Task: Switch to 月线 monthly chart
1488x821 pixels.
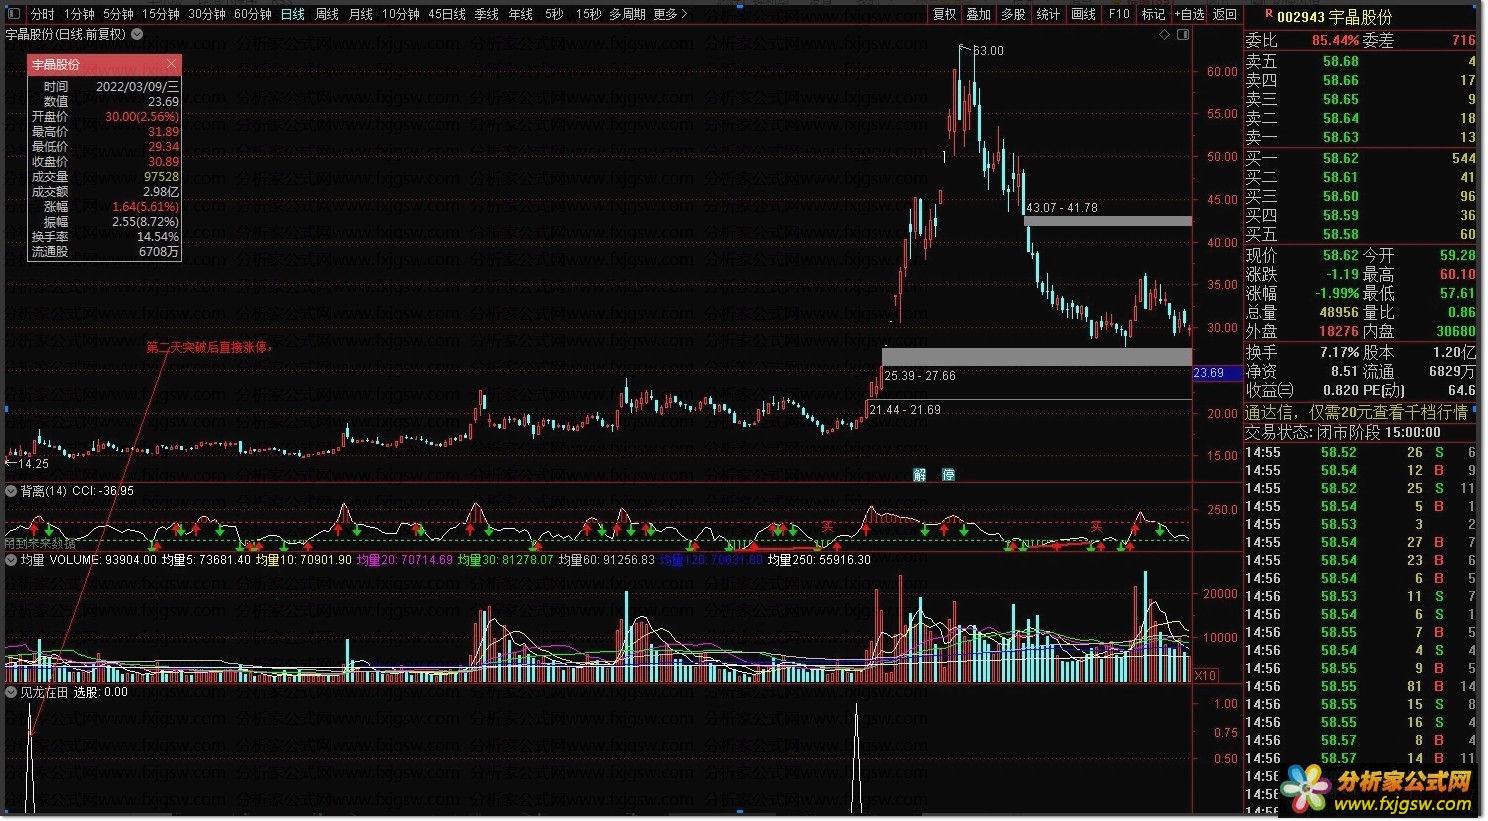Action: tap(361, 14)
